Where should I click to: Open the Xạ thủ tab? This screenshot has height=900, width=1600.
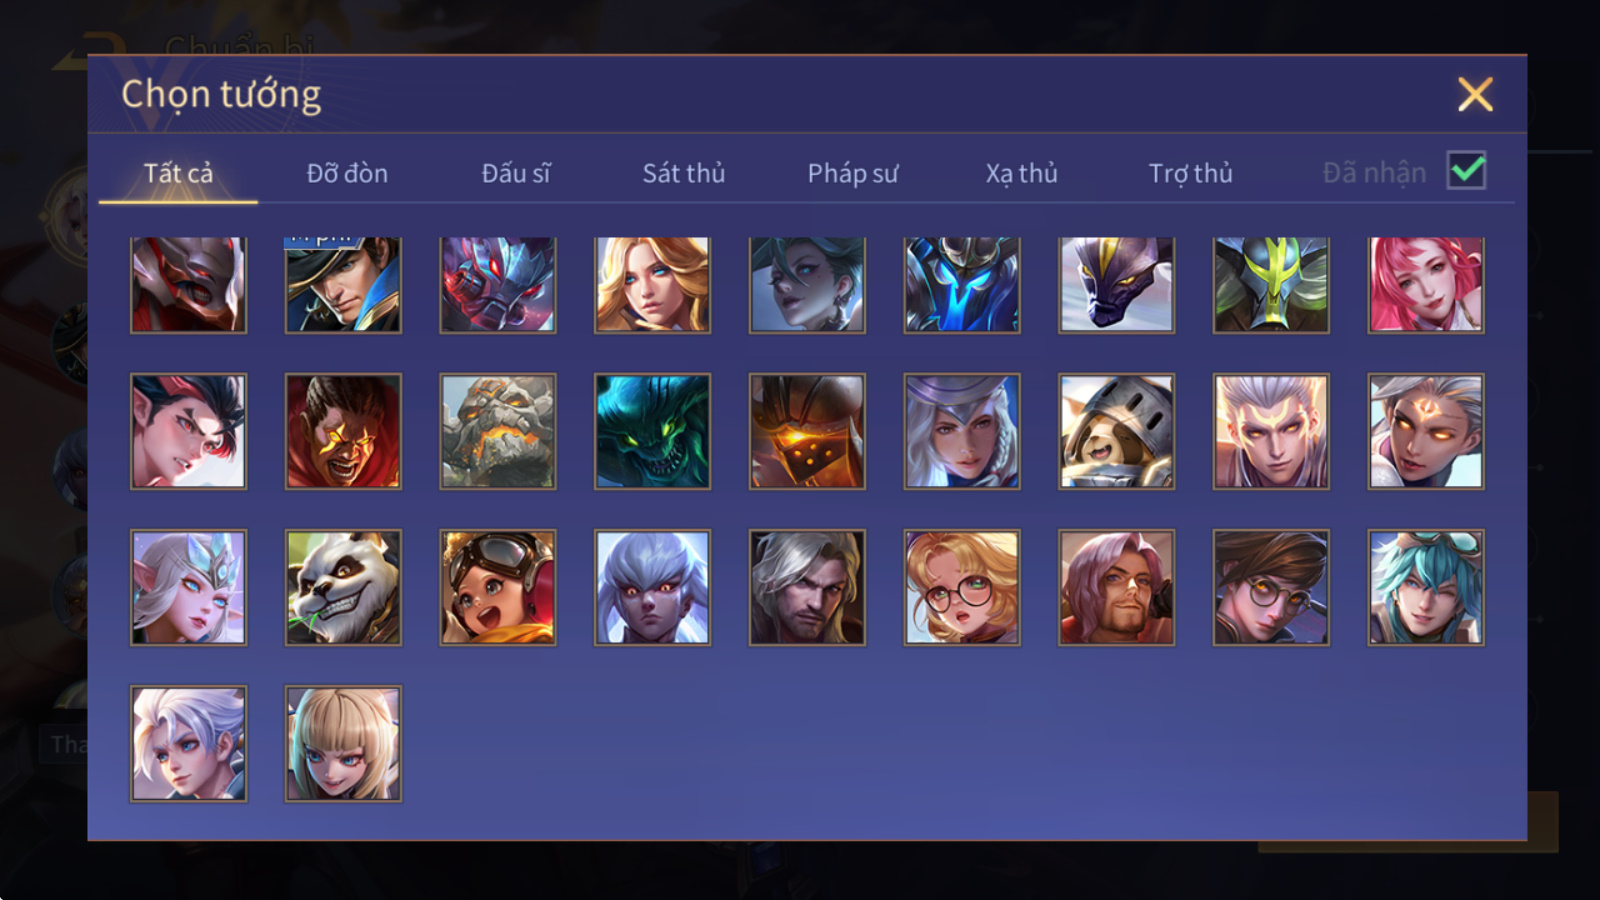(1022, 173)
